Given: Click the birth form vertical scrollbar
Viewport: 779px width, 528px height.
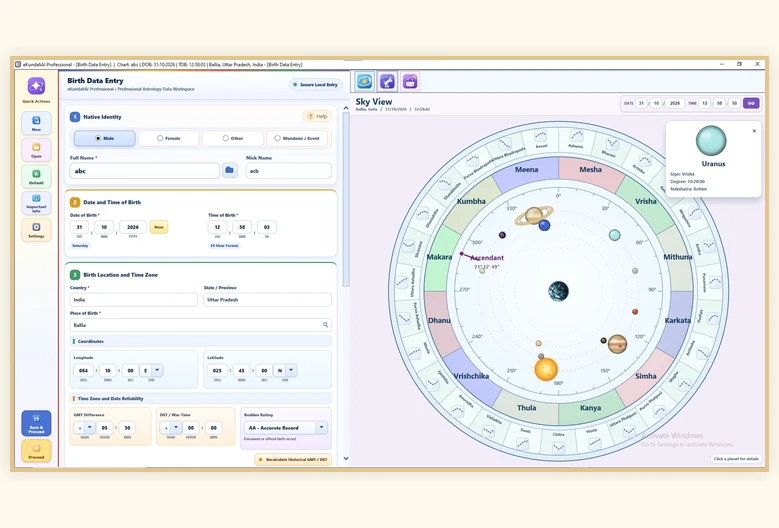Looking at the screenshot, I should click(x=346, y=199).
